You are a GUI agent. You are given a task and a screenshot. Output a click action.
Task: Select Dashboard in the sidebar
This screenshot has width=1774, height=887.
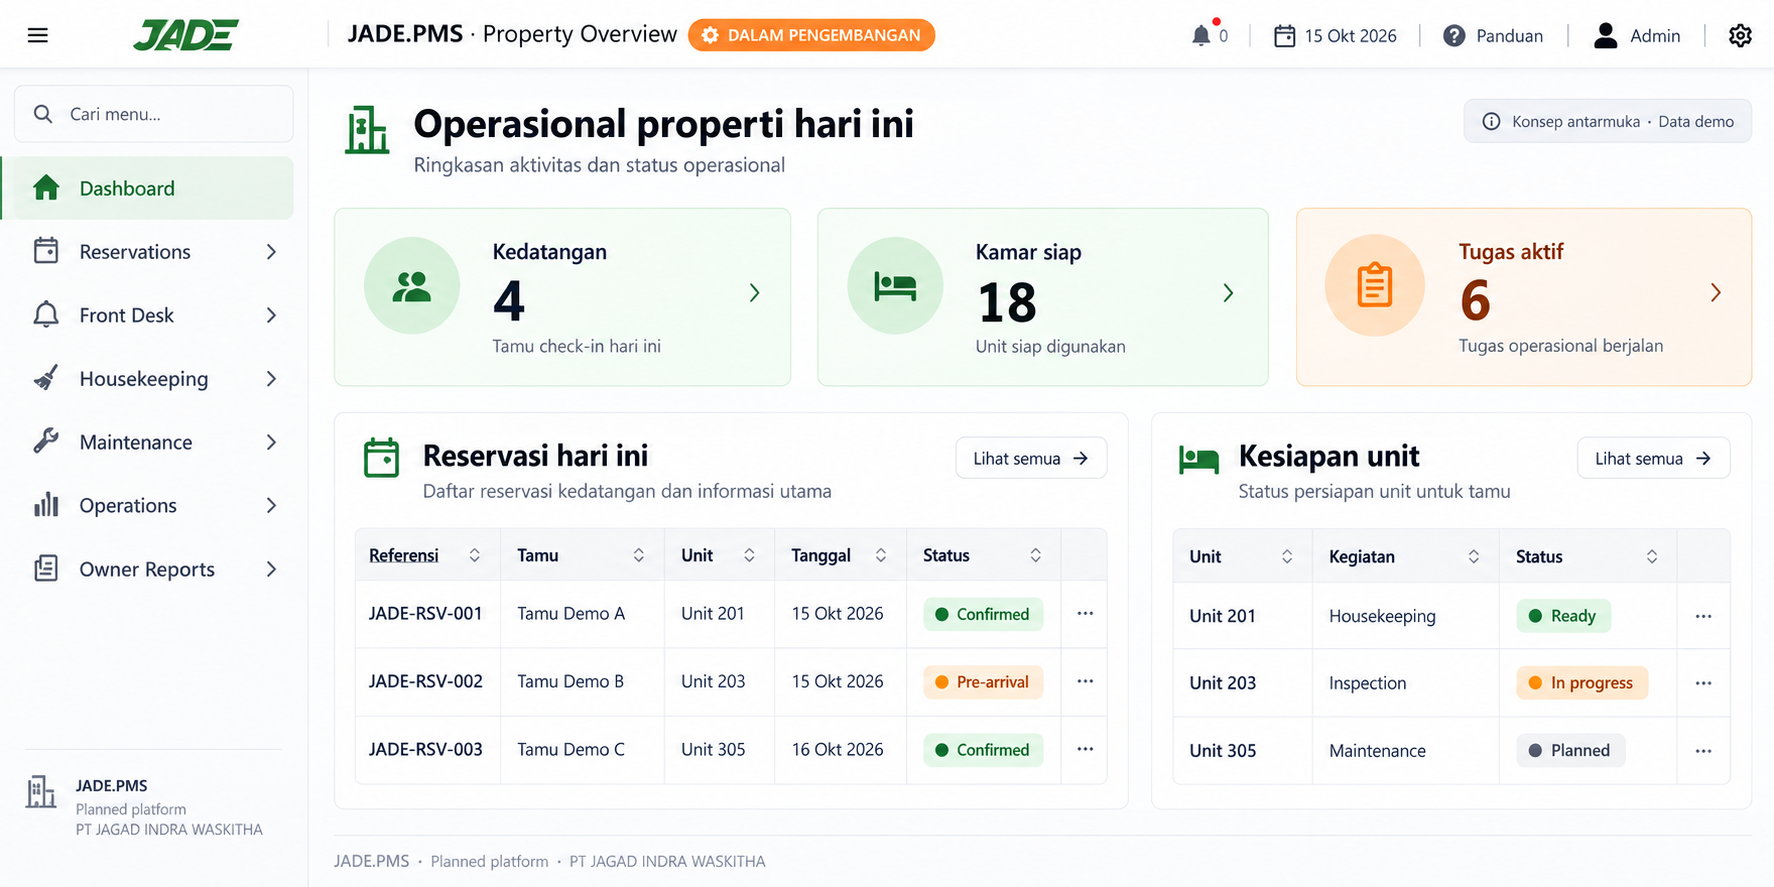(148, 188)
